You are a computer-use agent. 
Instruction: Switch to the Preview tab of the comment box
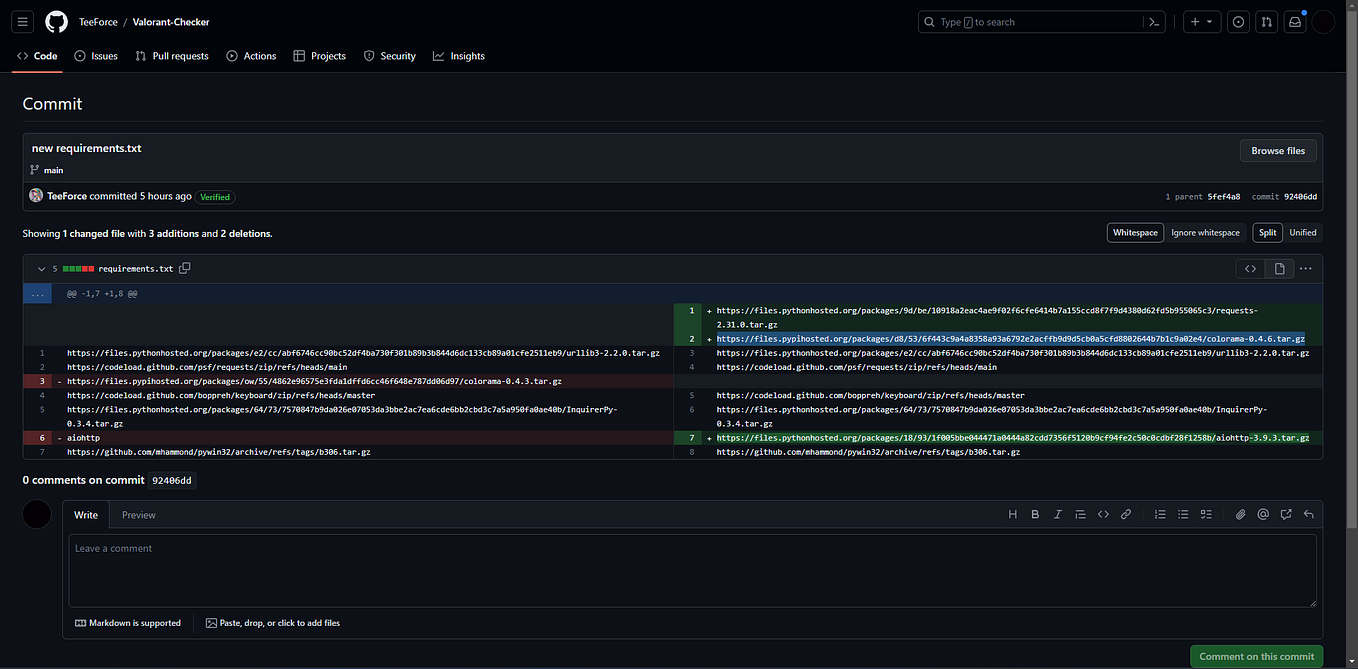tap(138, 514)
